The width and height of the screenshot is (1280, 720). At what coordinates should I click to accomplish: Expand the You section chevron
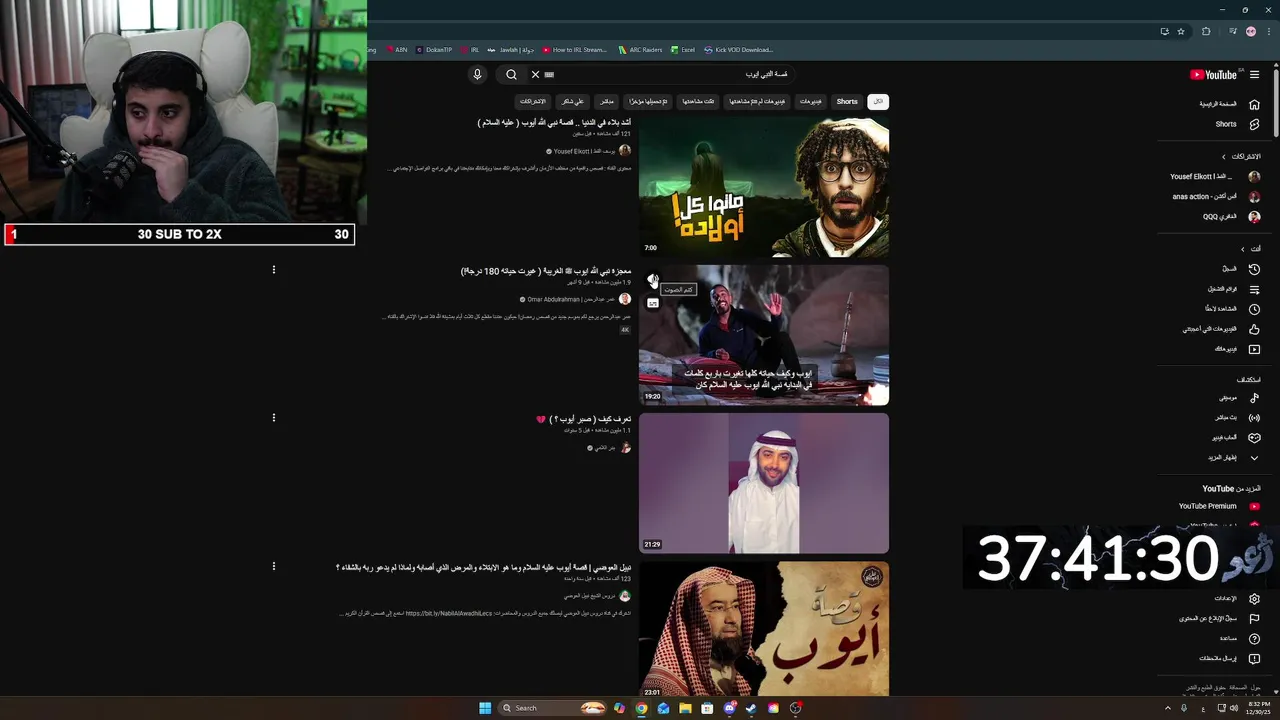click(1243, 249)
